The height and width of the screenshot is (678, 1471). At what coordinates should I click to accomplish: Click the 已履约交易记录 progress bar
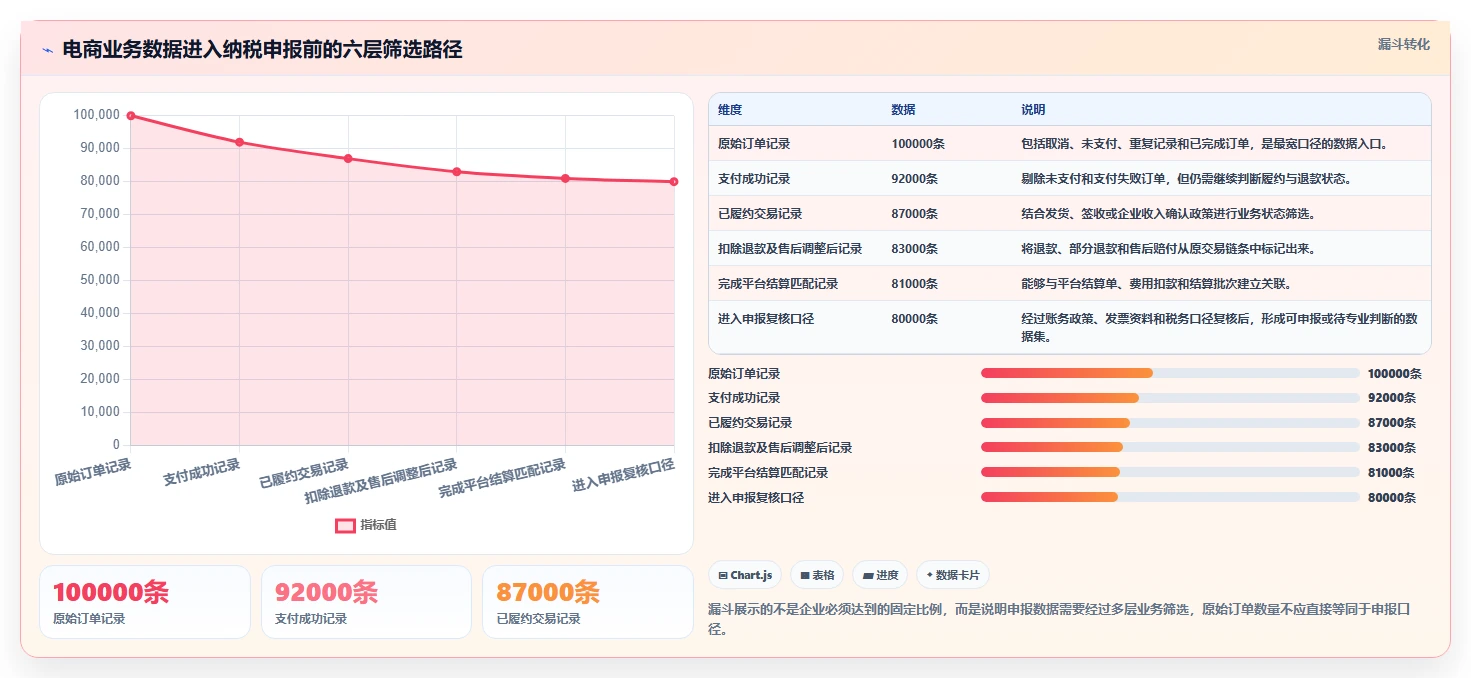point(1170,423)
